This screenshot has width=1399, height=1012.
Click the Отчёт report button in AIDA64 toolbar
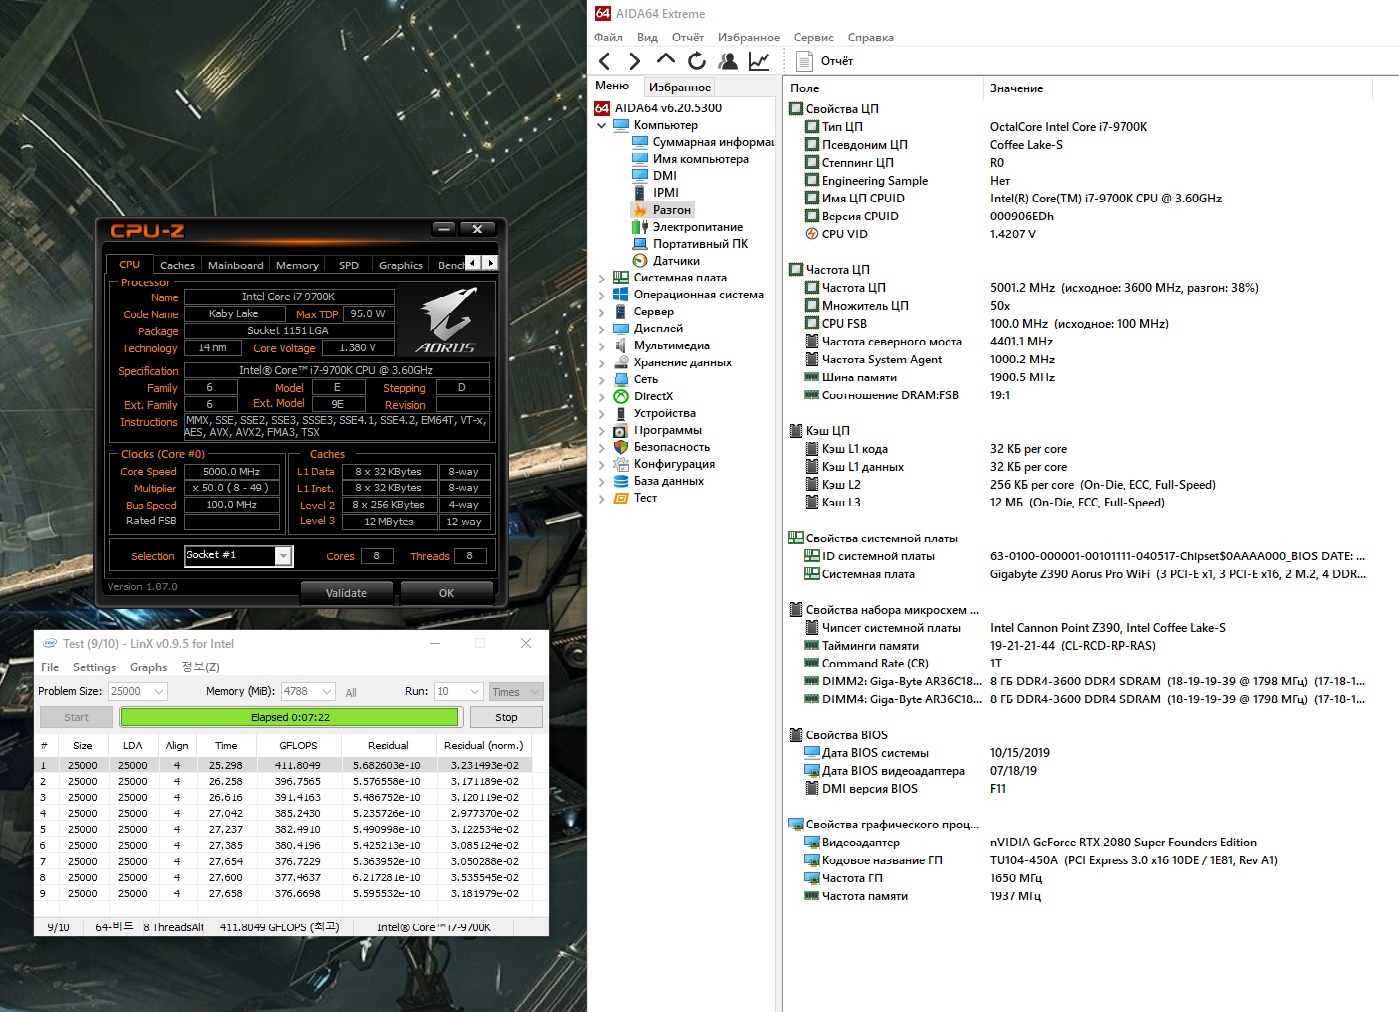pyautogui.click(x=824, y=61)
